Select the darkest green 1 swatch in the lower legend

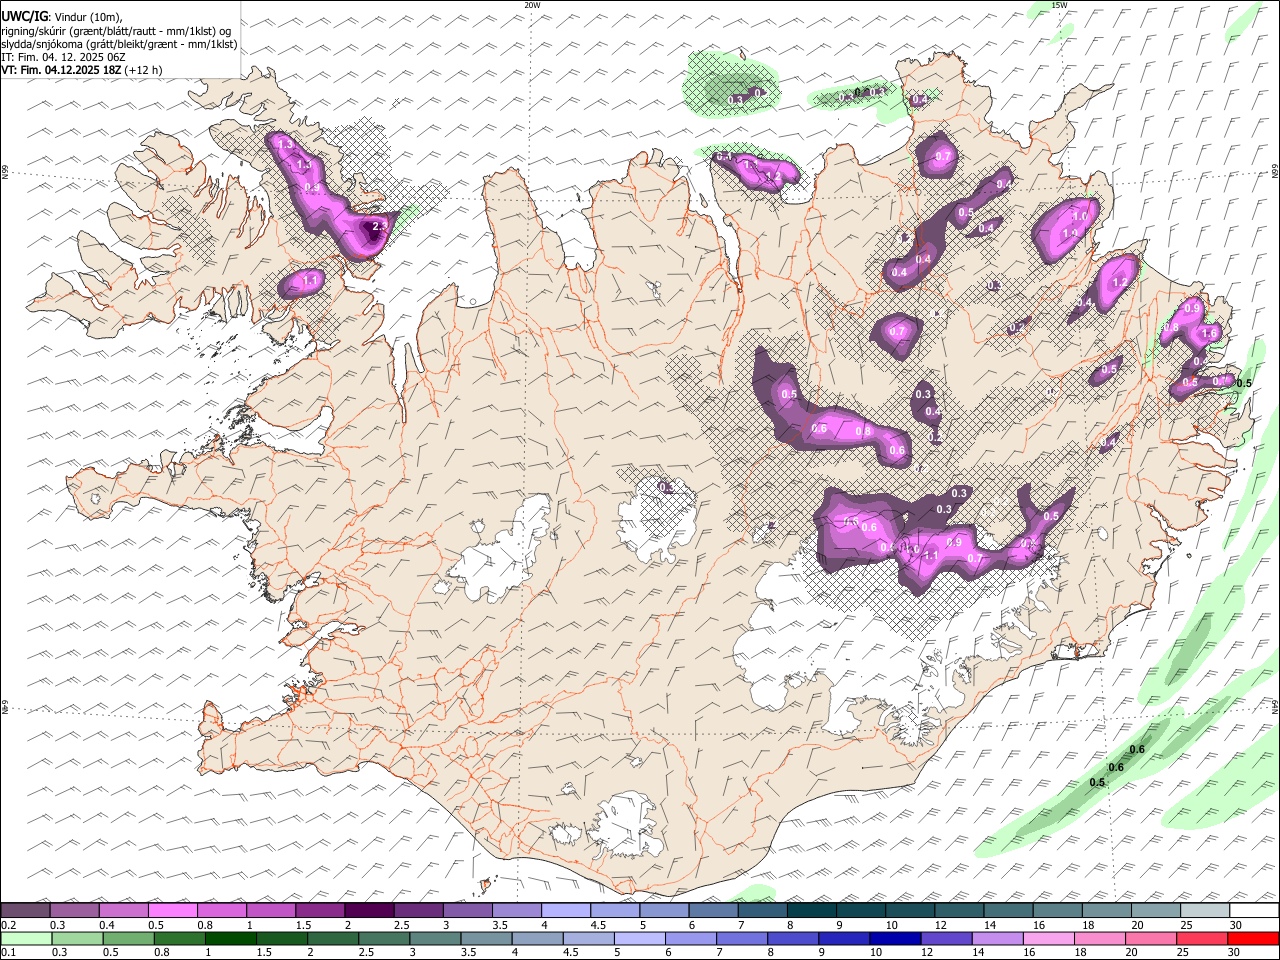pos(230,938)
